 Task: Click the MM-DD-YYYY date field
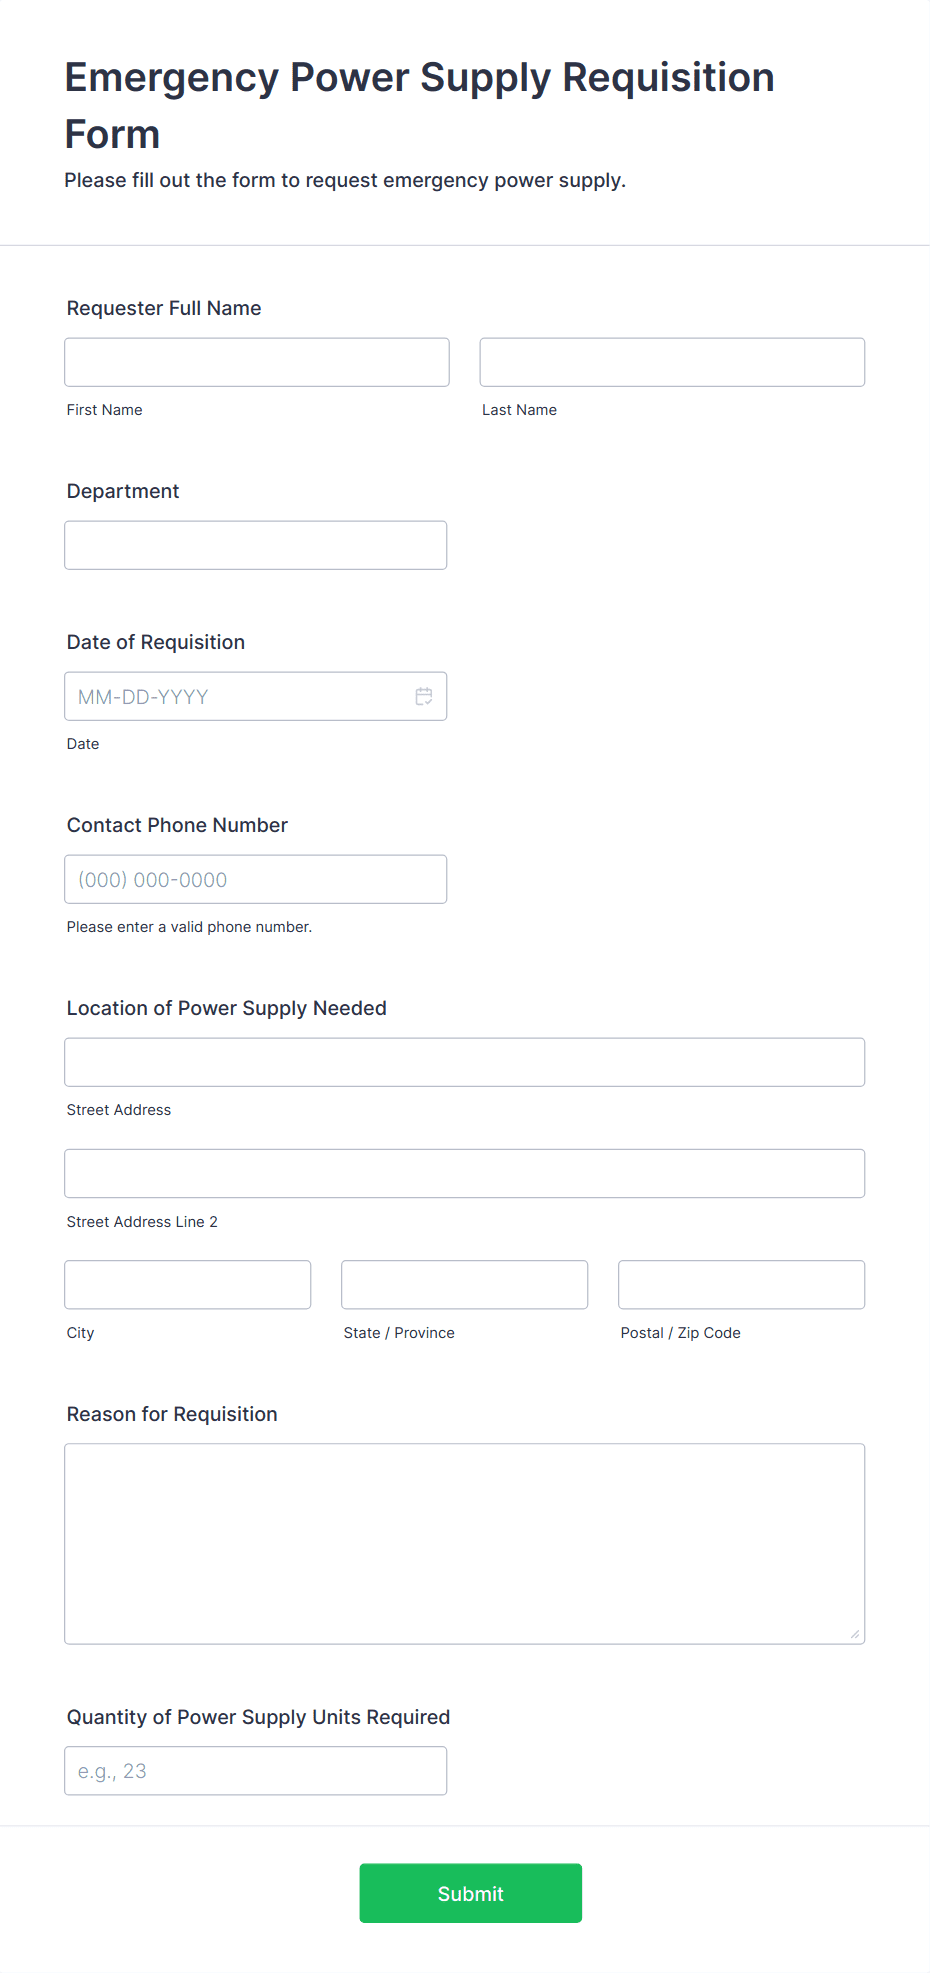[x=256, y=696]
